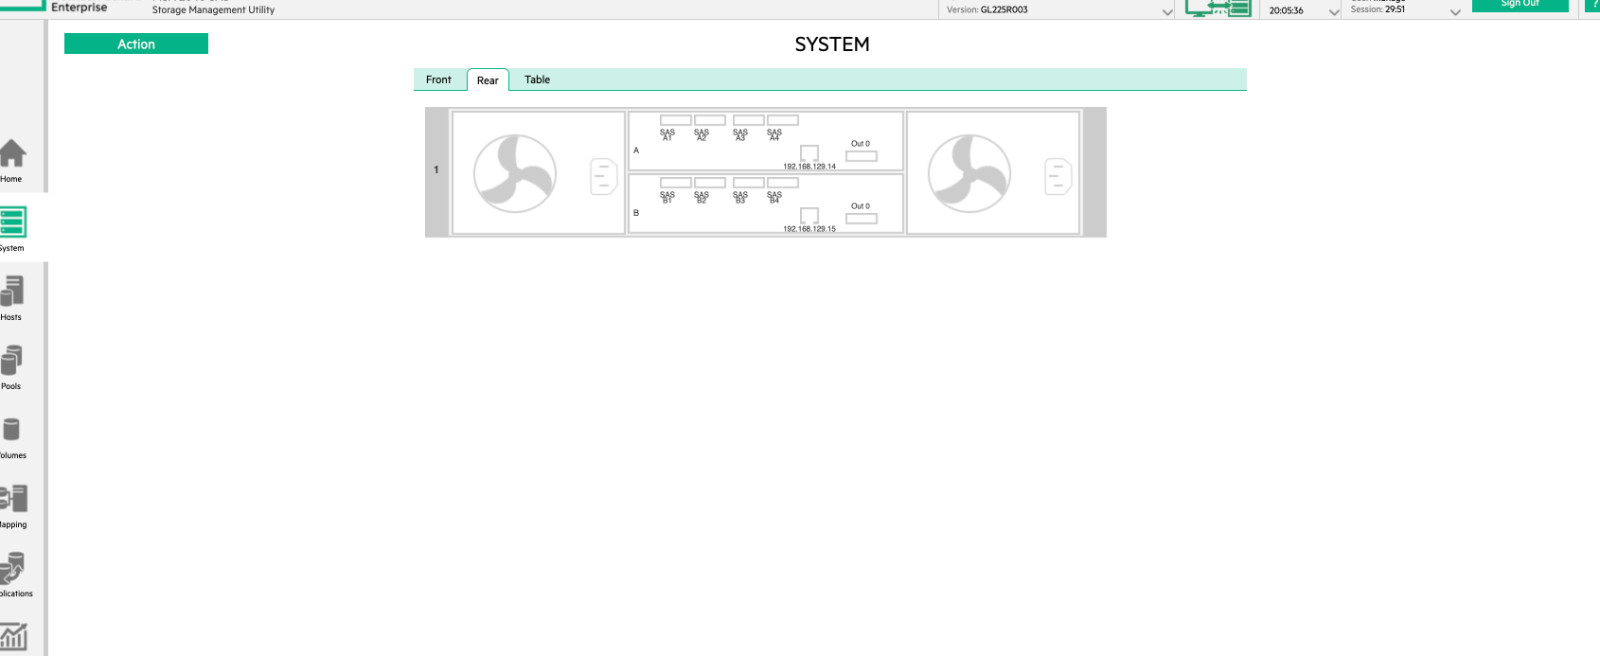Click the controller B letter label
Image resolution: width=1600 pixels, height=656 pixels.
click(x=636, y=213)
